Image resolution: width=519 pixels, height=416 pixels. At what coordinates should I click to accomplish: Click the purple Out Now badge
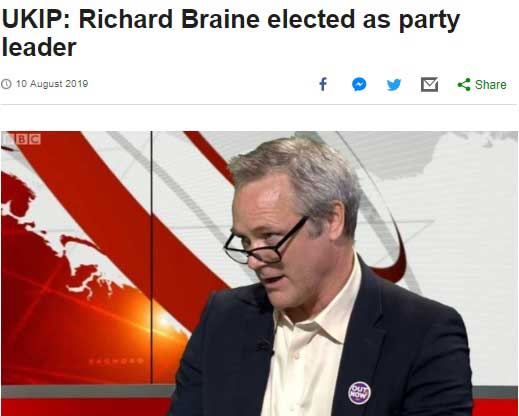359,393
